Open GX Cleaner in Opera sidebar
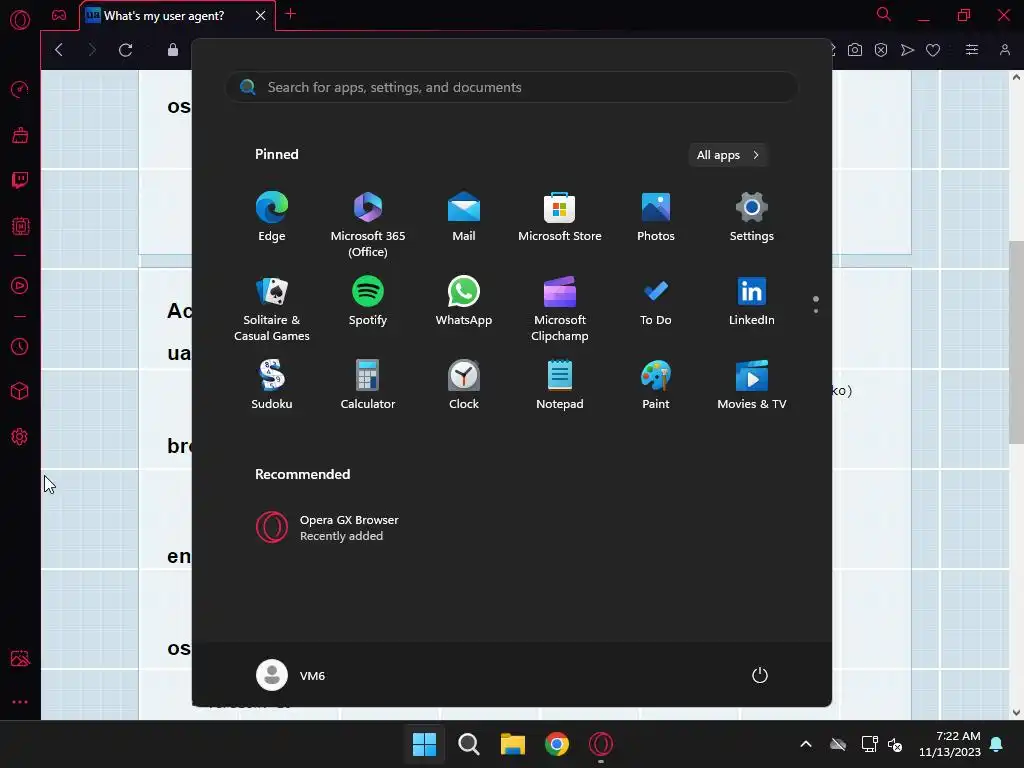This screenshot has width=1024, height=768. click(20, 135)
